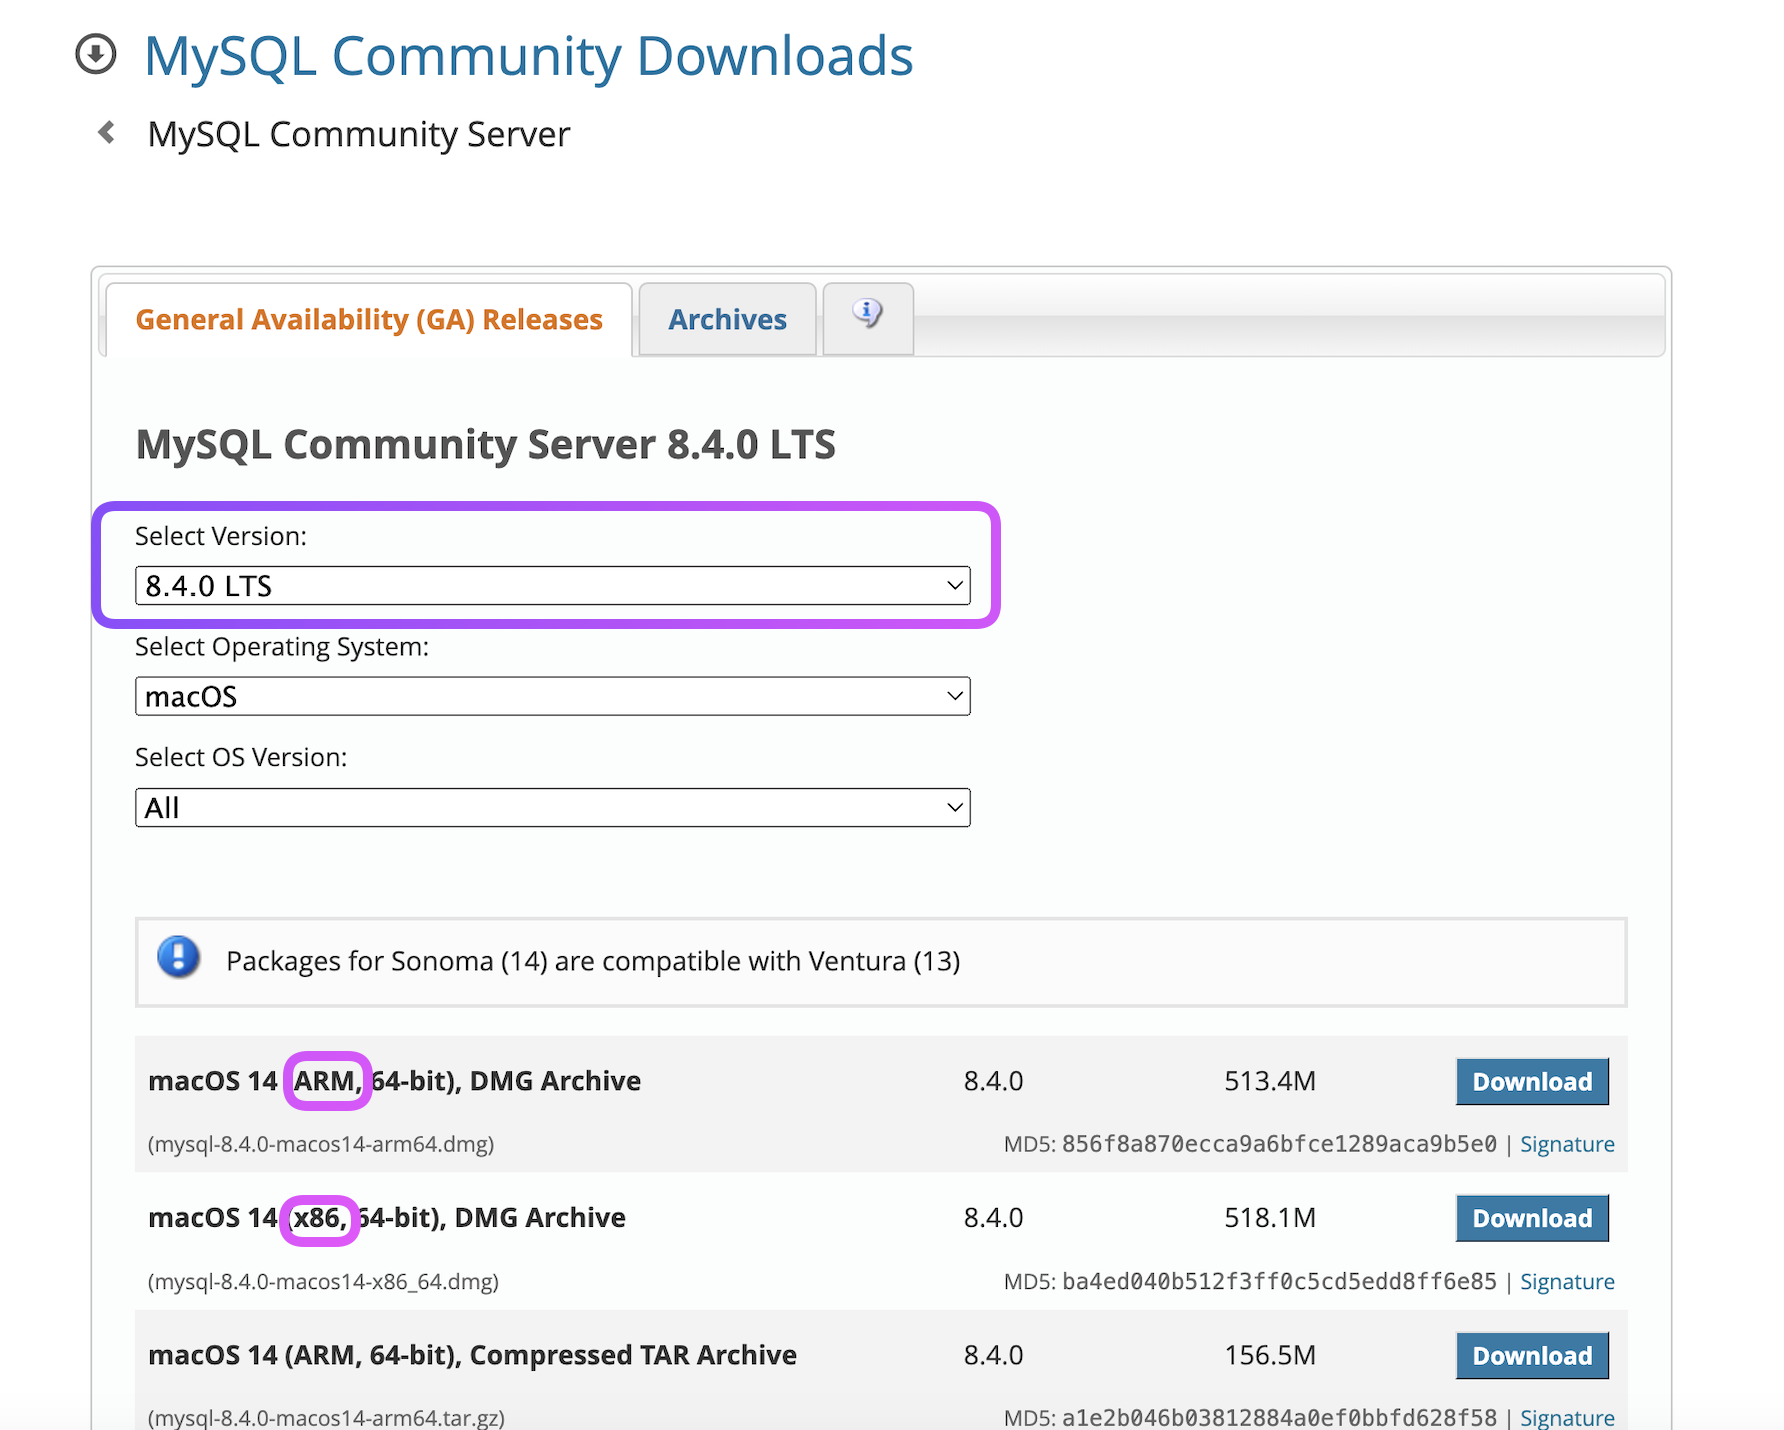Open the information tab icon

868,316
